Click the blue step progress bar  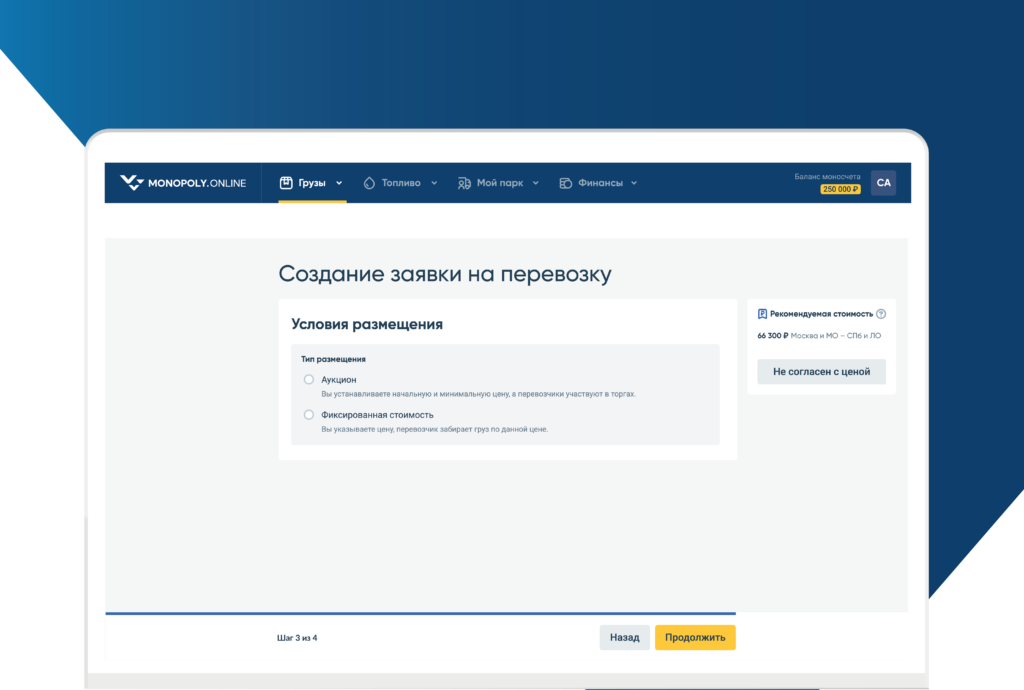pos(420,613)
